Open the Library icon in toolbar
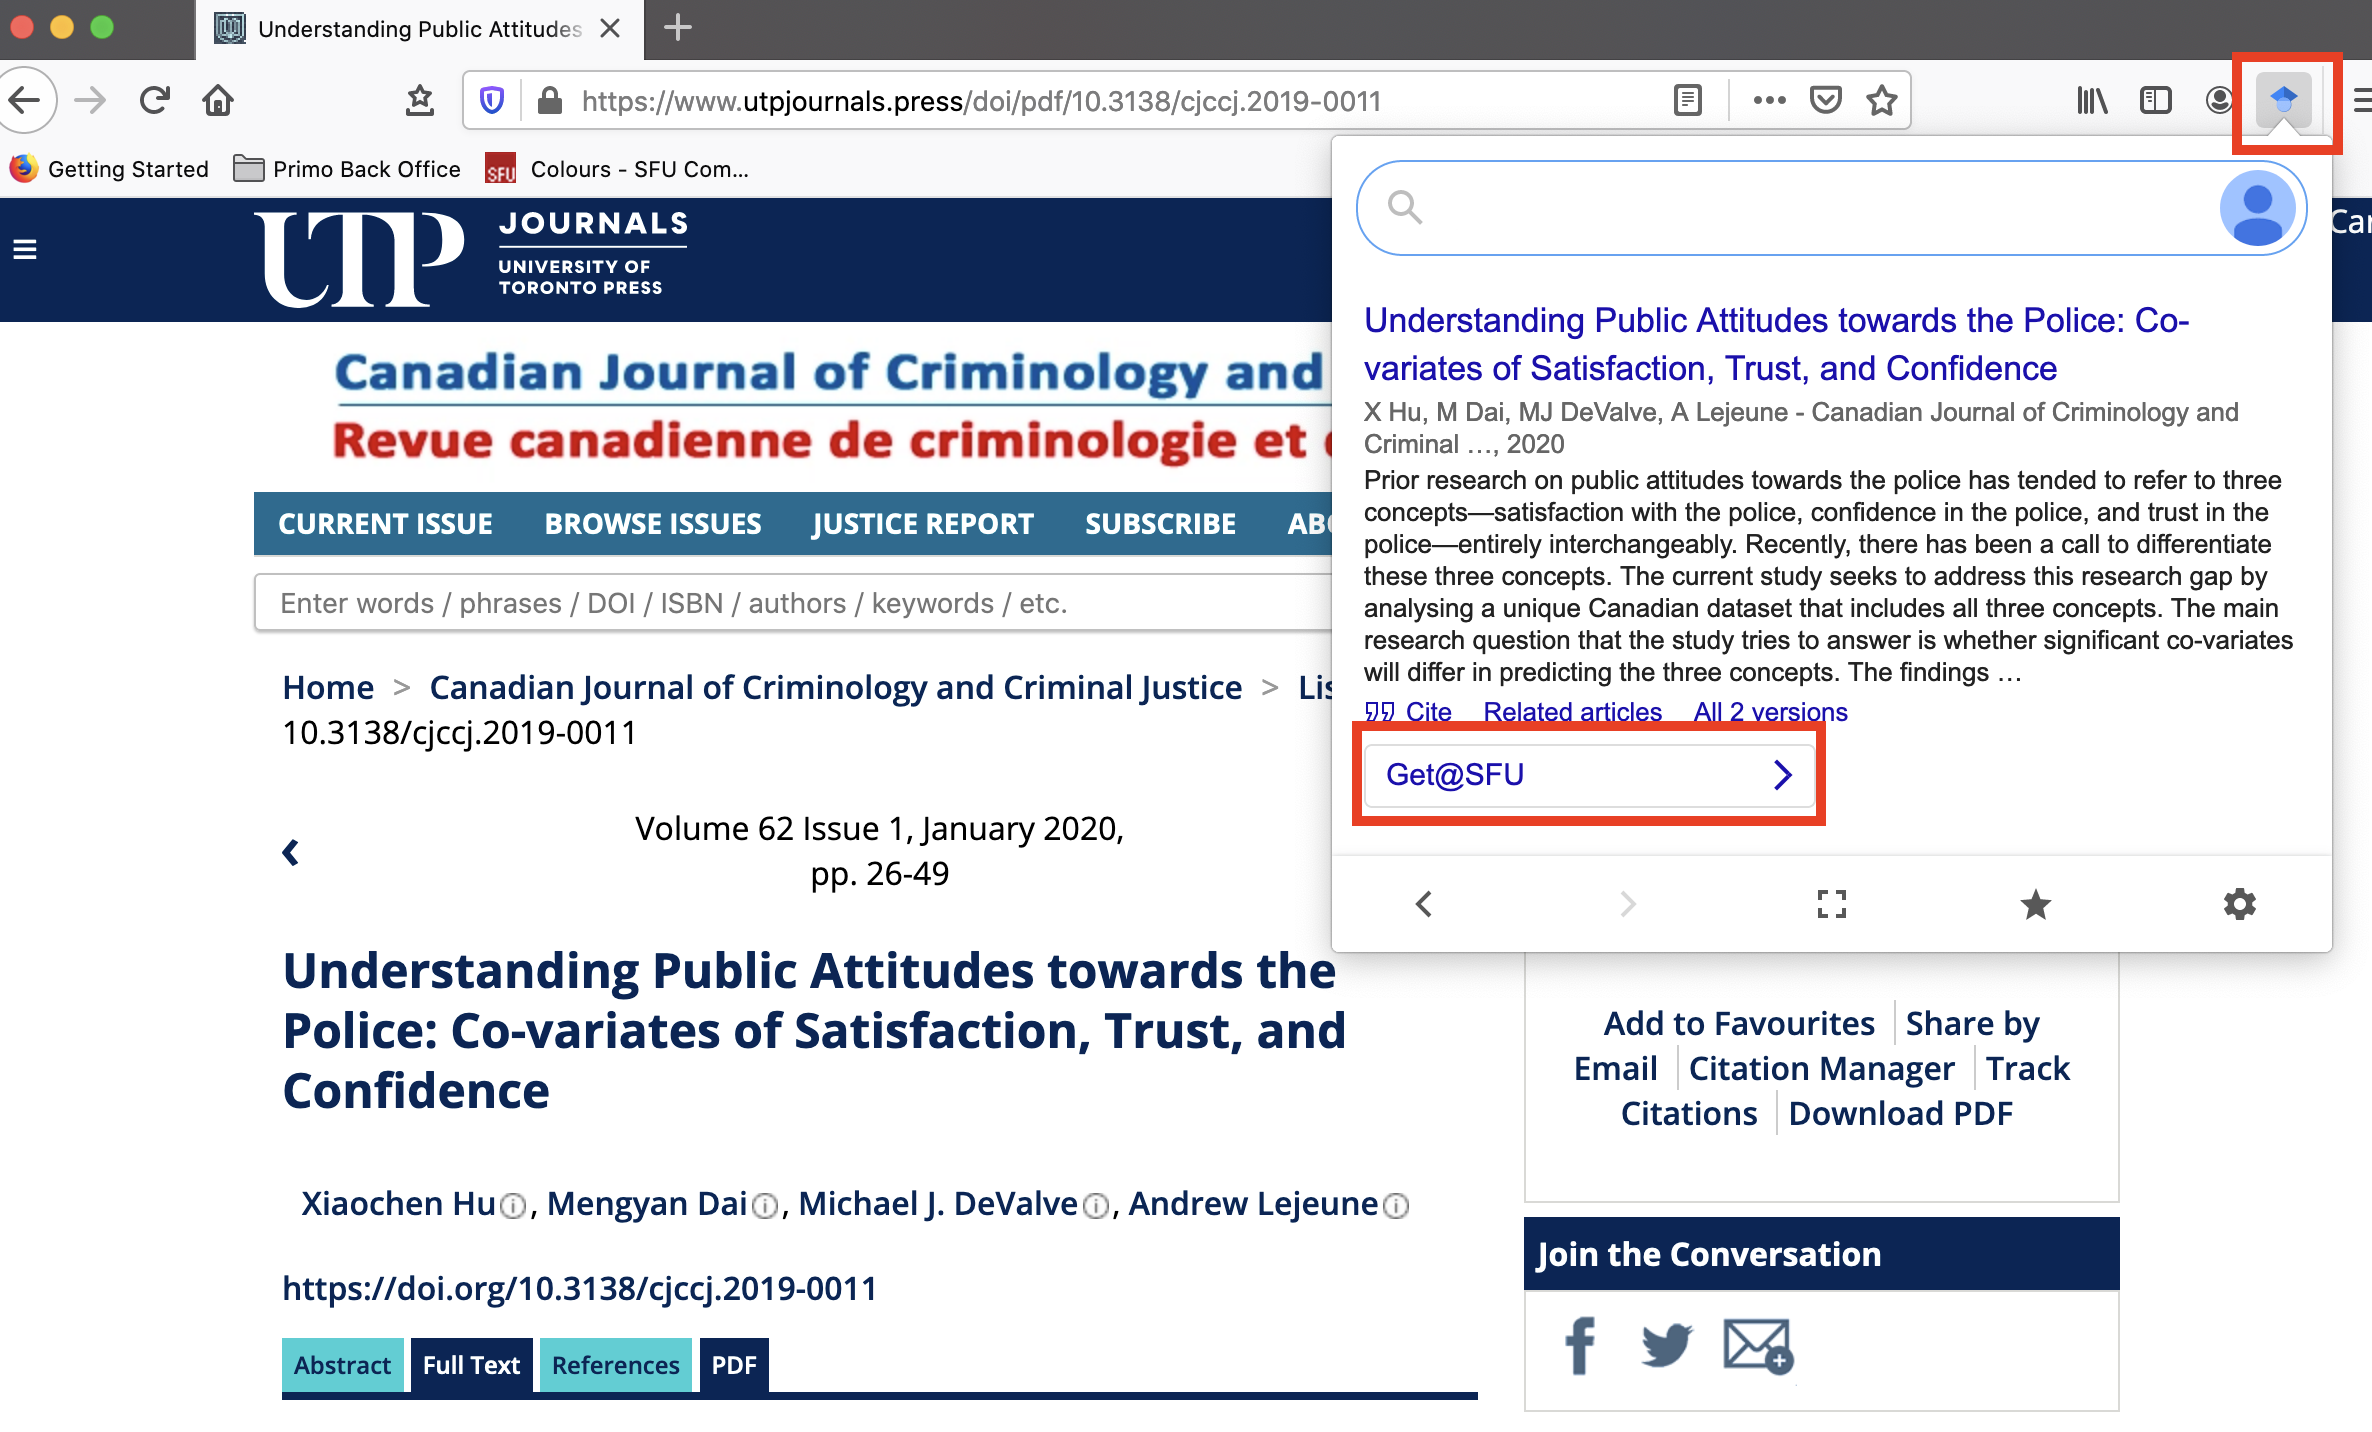 (2092, 100)
